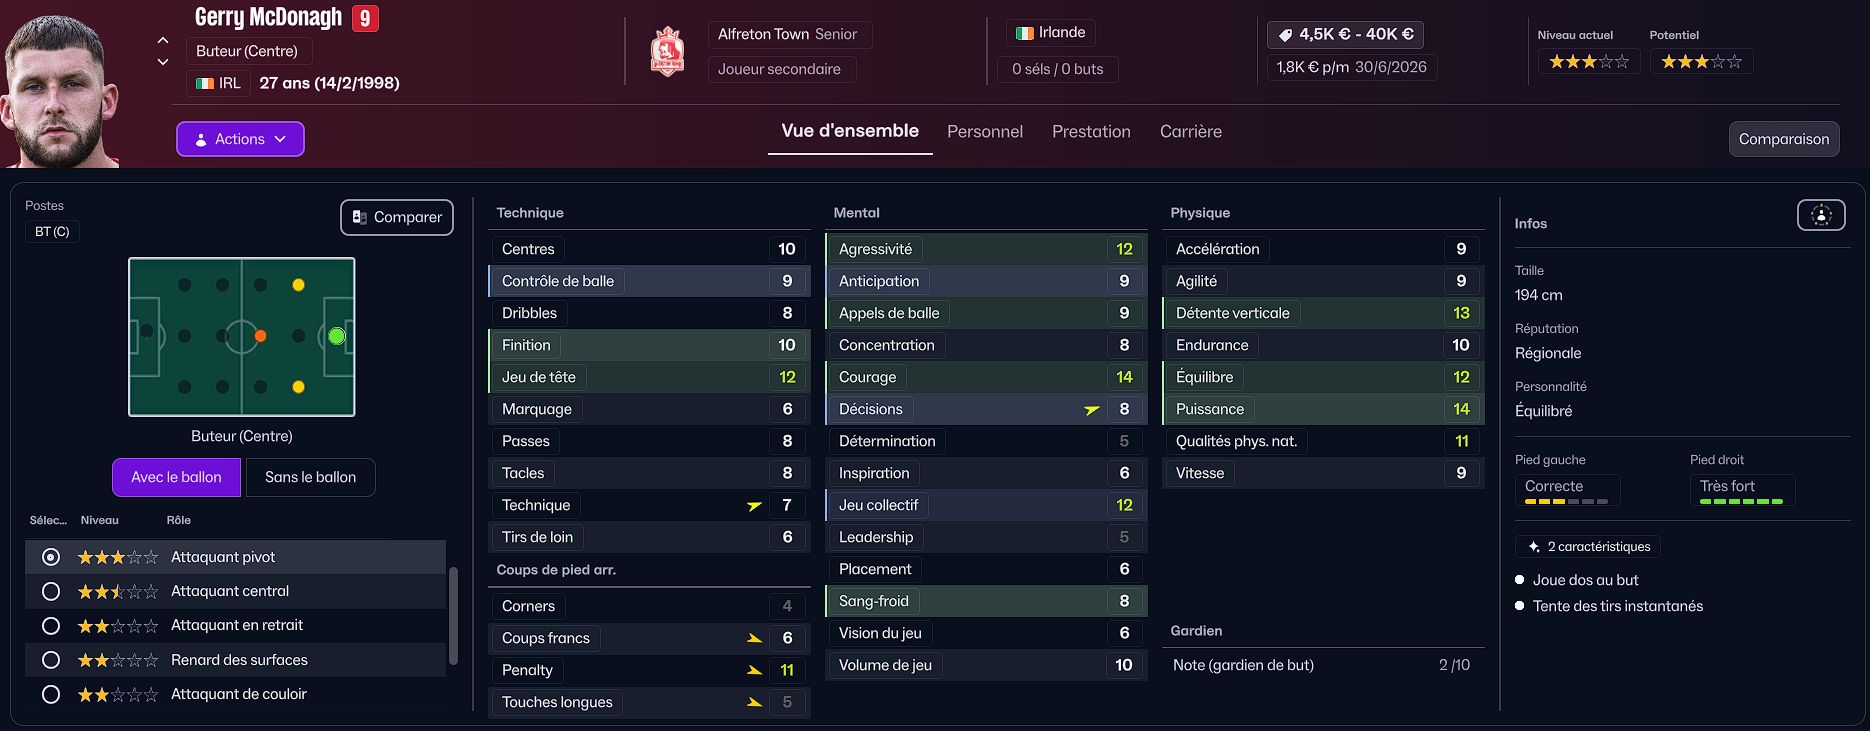Screen dimensions: 1870x731
Task: Select the Attaquant central role radio button
Action: 51,591
